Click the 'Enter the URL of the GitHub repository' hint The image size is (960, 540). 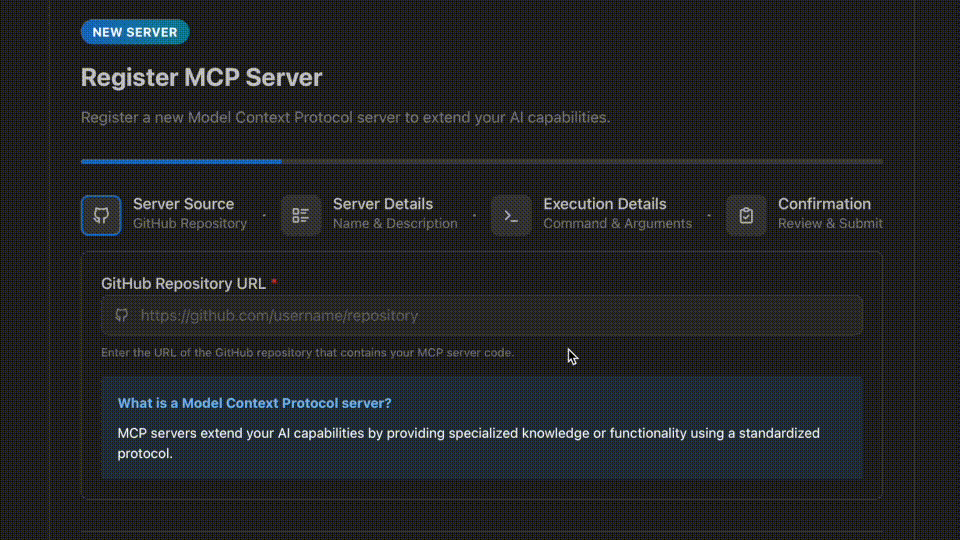(307, 352)
